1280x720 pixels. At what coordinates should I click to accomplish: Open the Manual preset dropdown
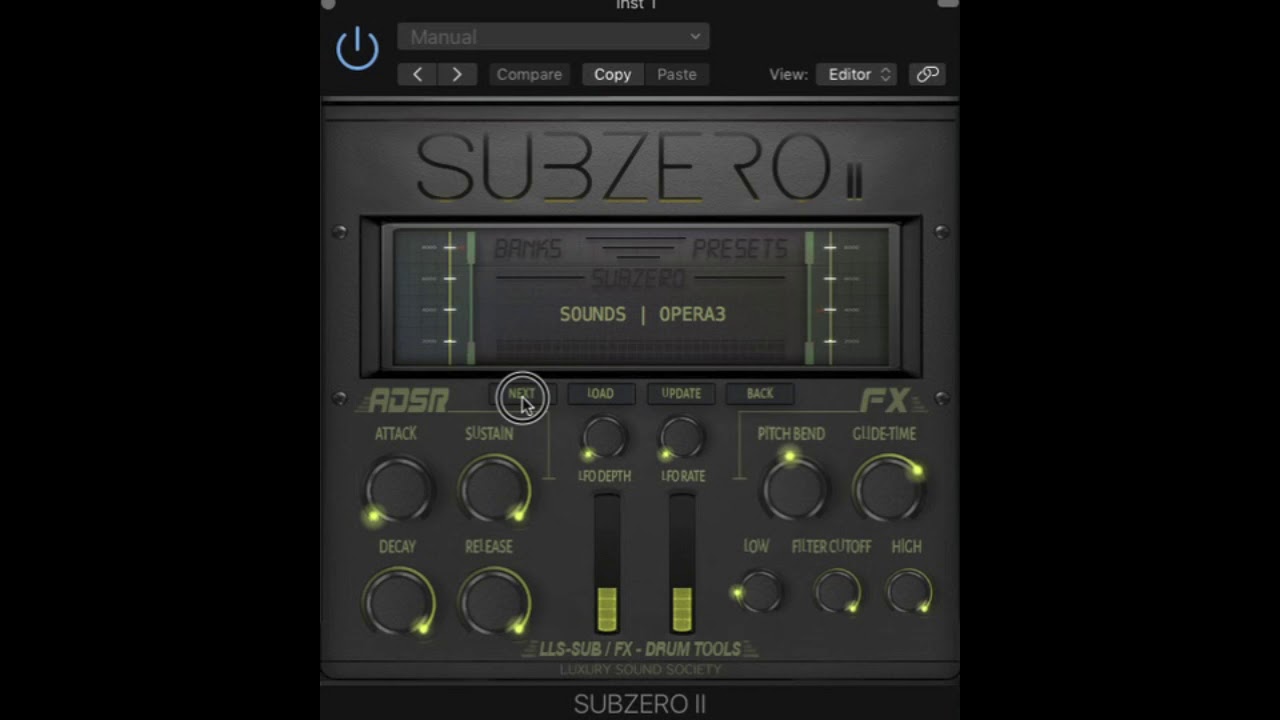click(553, 37)
